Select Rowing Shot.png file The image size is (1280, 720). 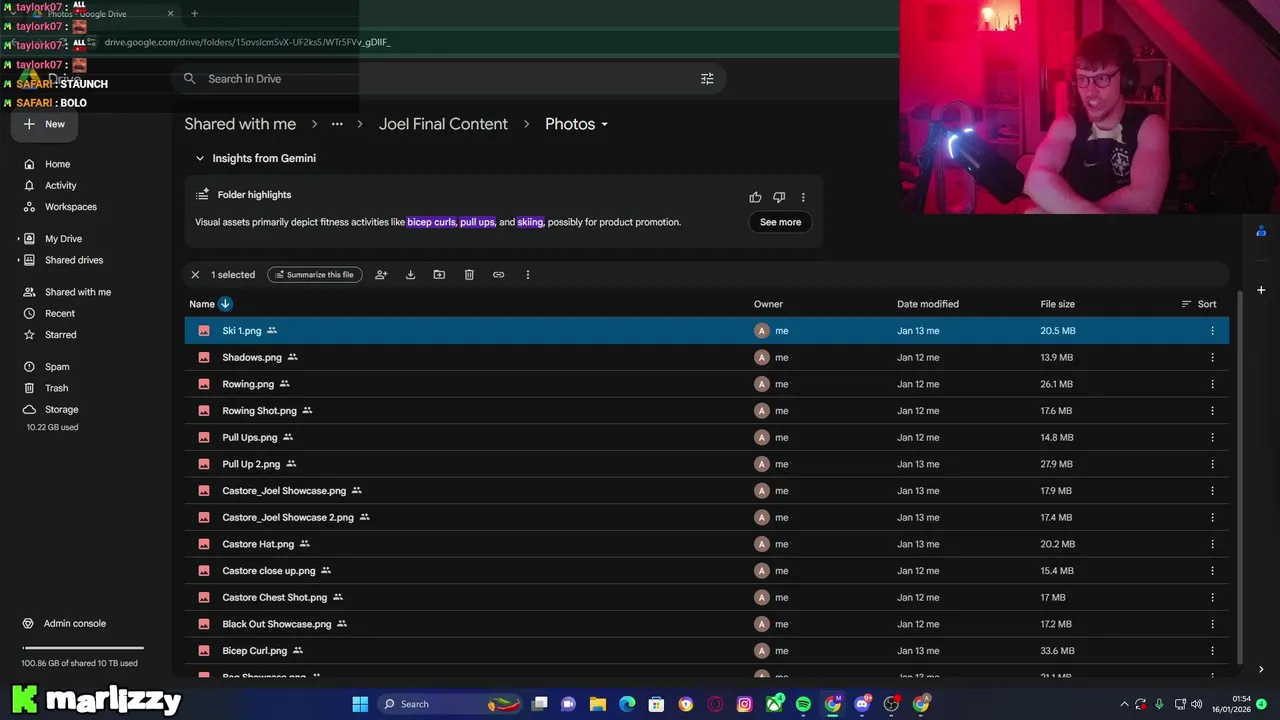point(706,411)
